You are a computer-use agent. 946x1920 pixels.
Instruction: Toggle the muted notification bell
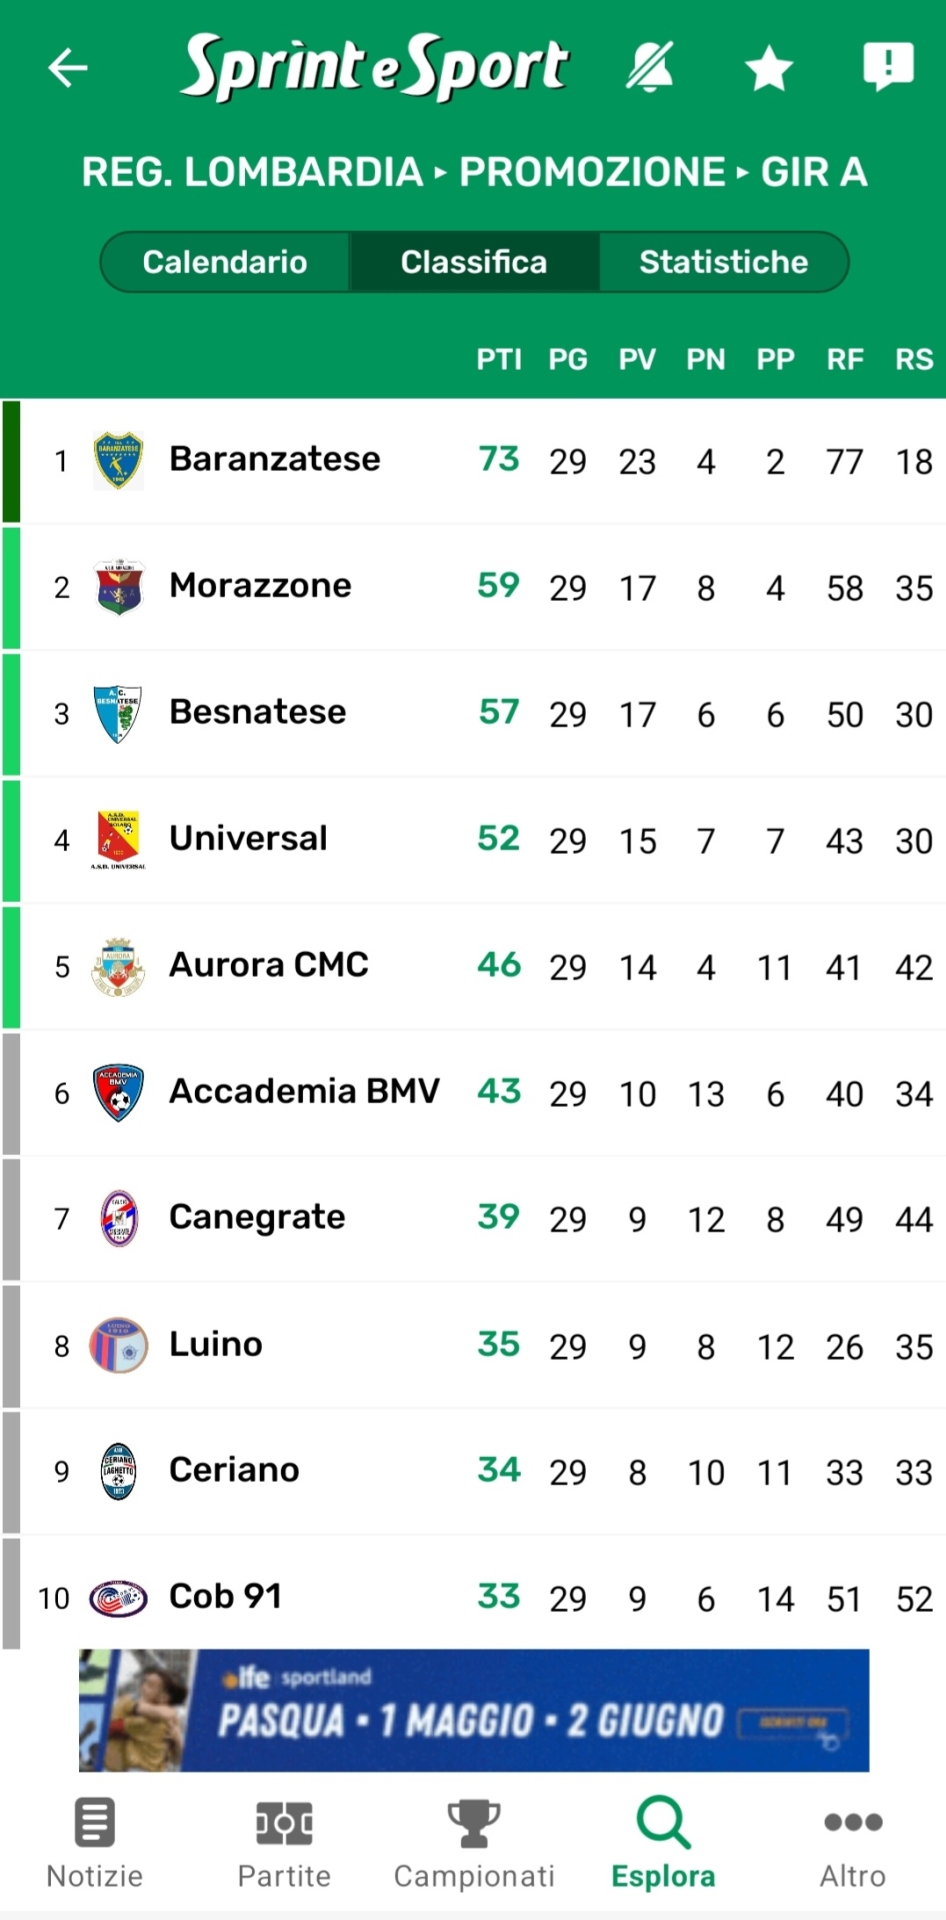(650, 68)
